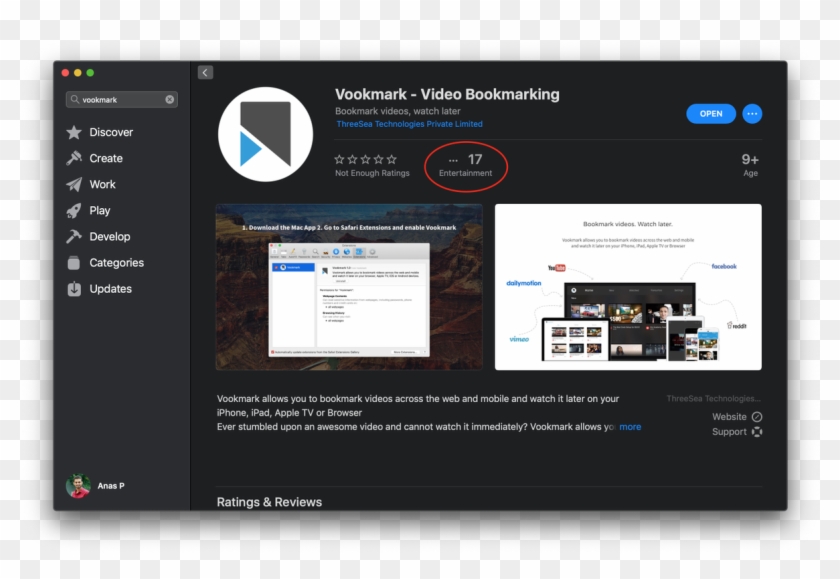Open the more options ellipsis menu
840x579 pixels.
tap(752, 114)
